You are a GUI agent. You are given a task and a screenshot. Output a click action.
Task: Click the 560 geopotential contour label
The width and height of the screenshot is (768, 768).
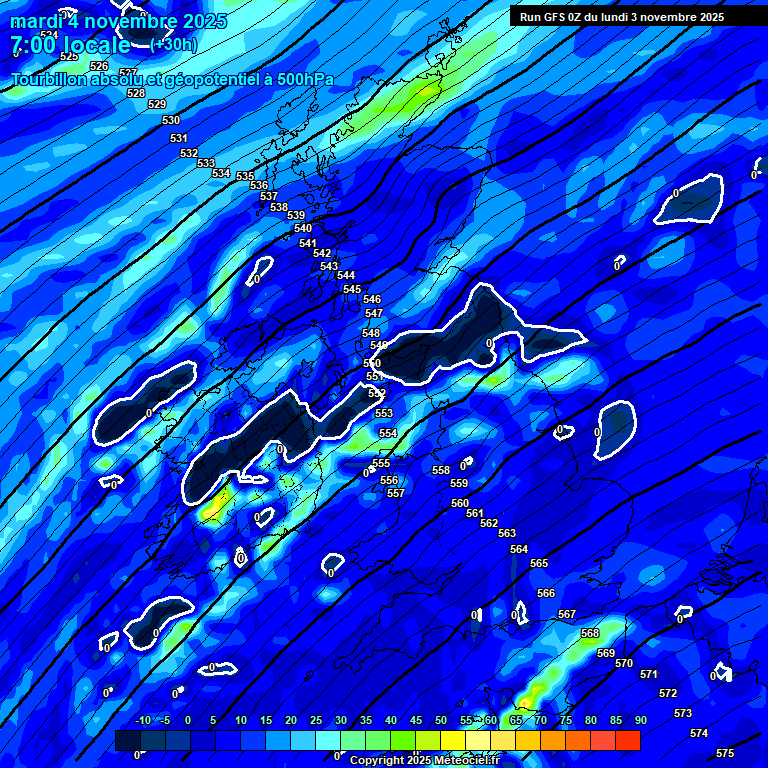tap(460, 503)
